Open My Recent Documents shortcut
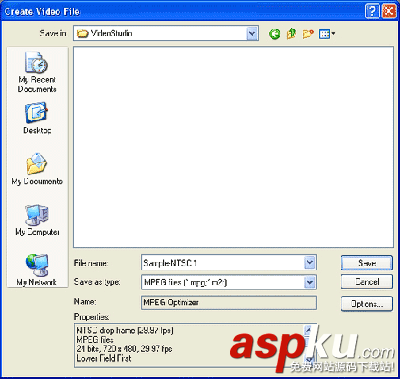 pyautogui.click(x=37, y=72)
